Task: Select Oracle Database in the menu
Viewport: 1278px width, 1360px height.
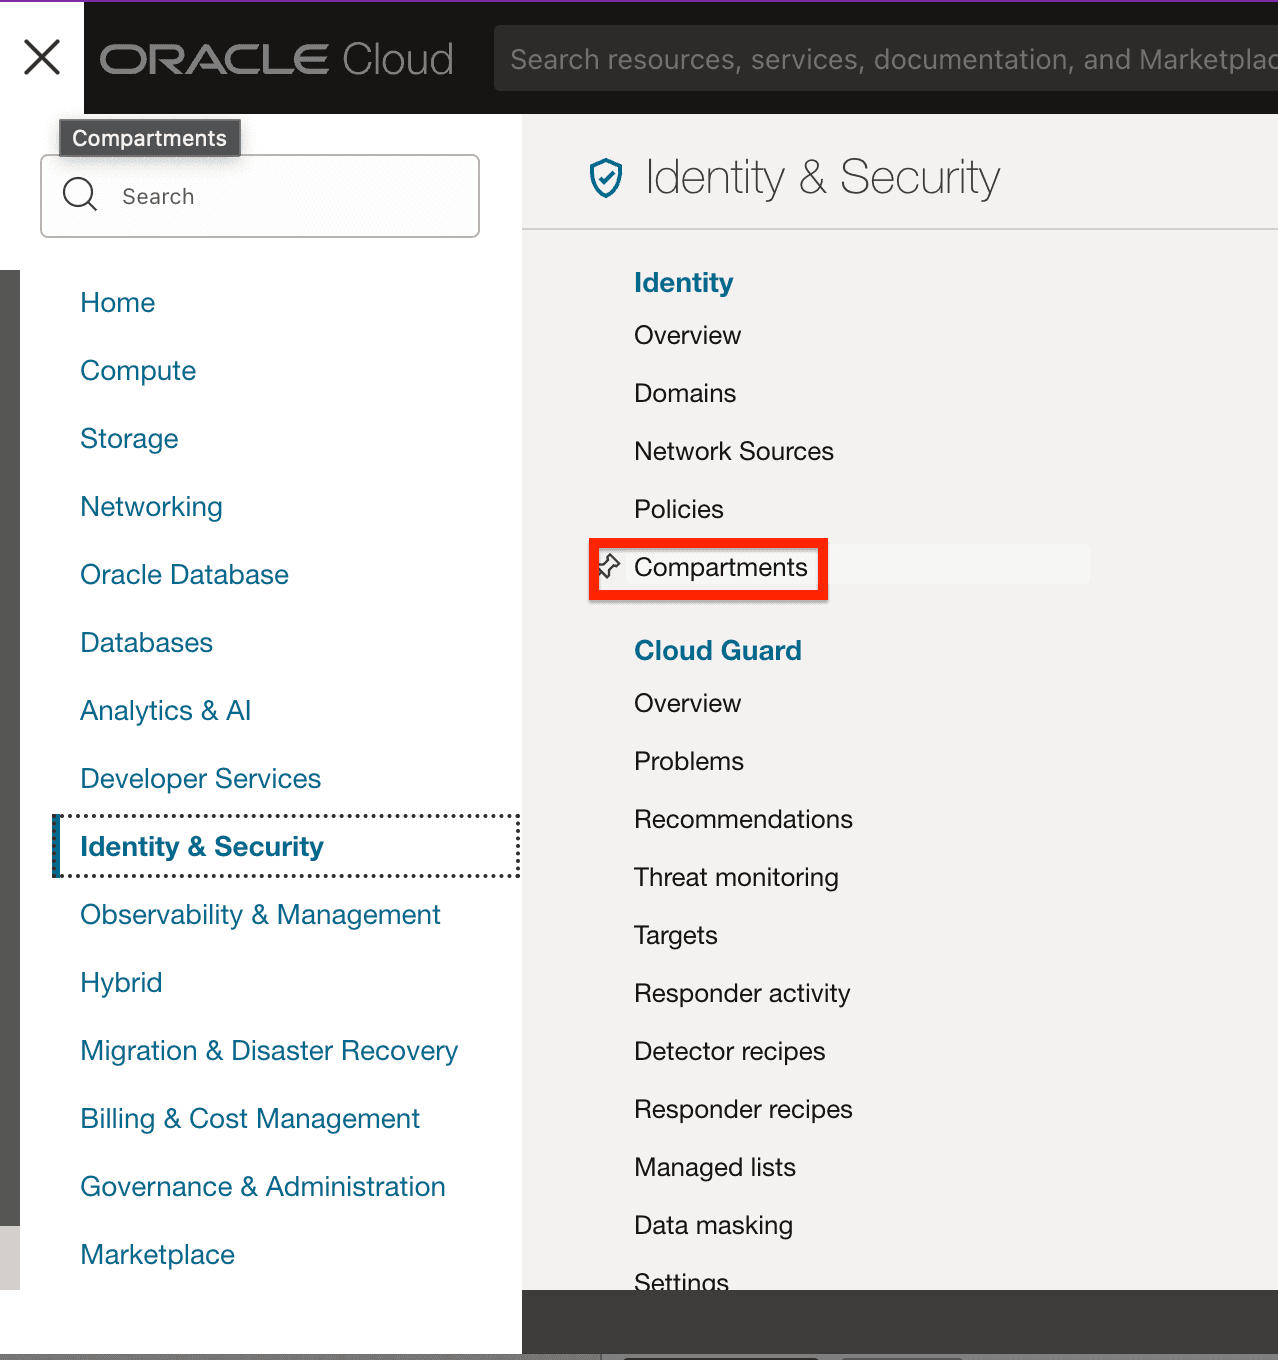Action: pos(184,575)
